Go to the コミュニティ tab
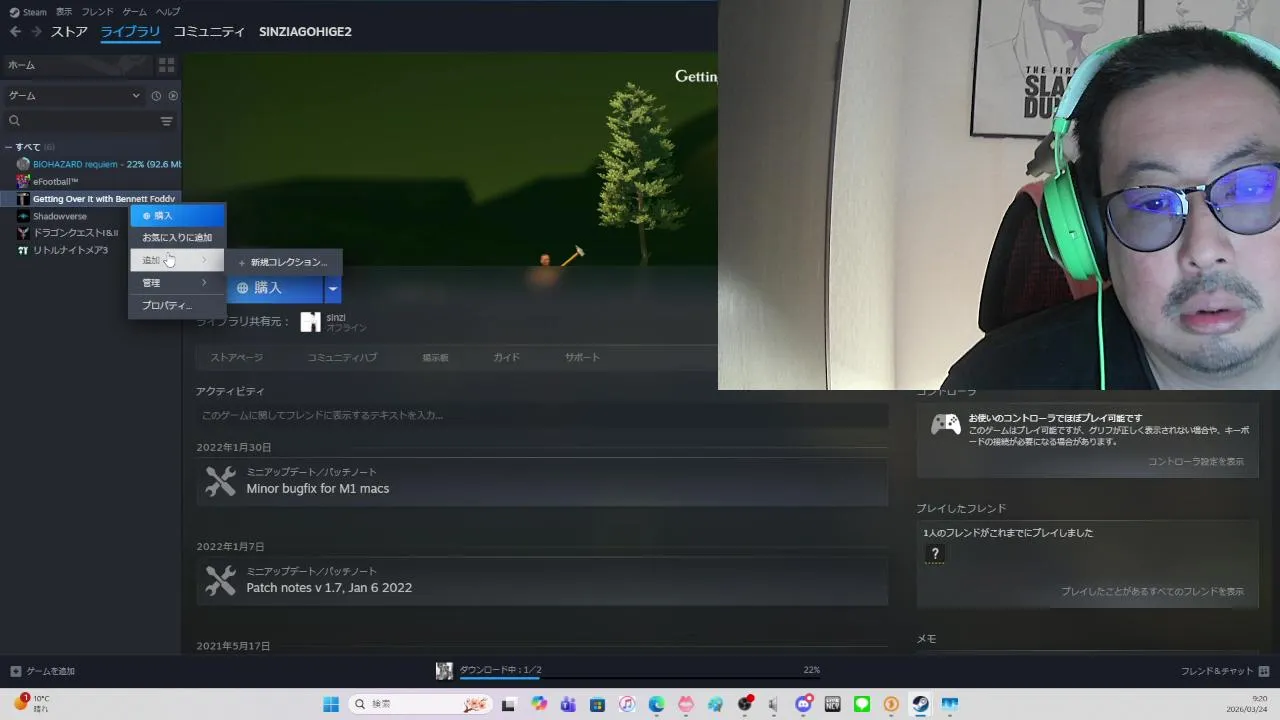This screenshot has height=720, width=1280. [x=209, y=32]
